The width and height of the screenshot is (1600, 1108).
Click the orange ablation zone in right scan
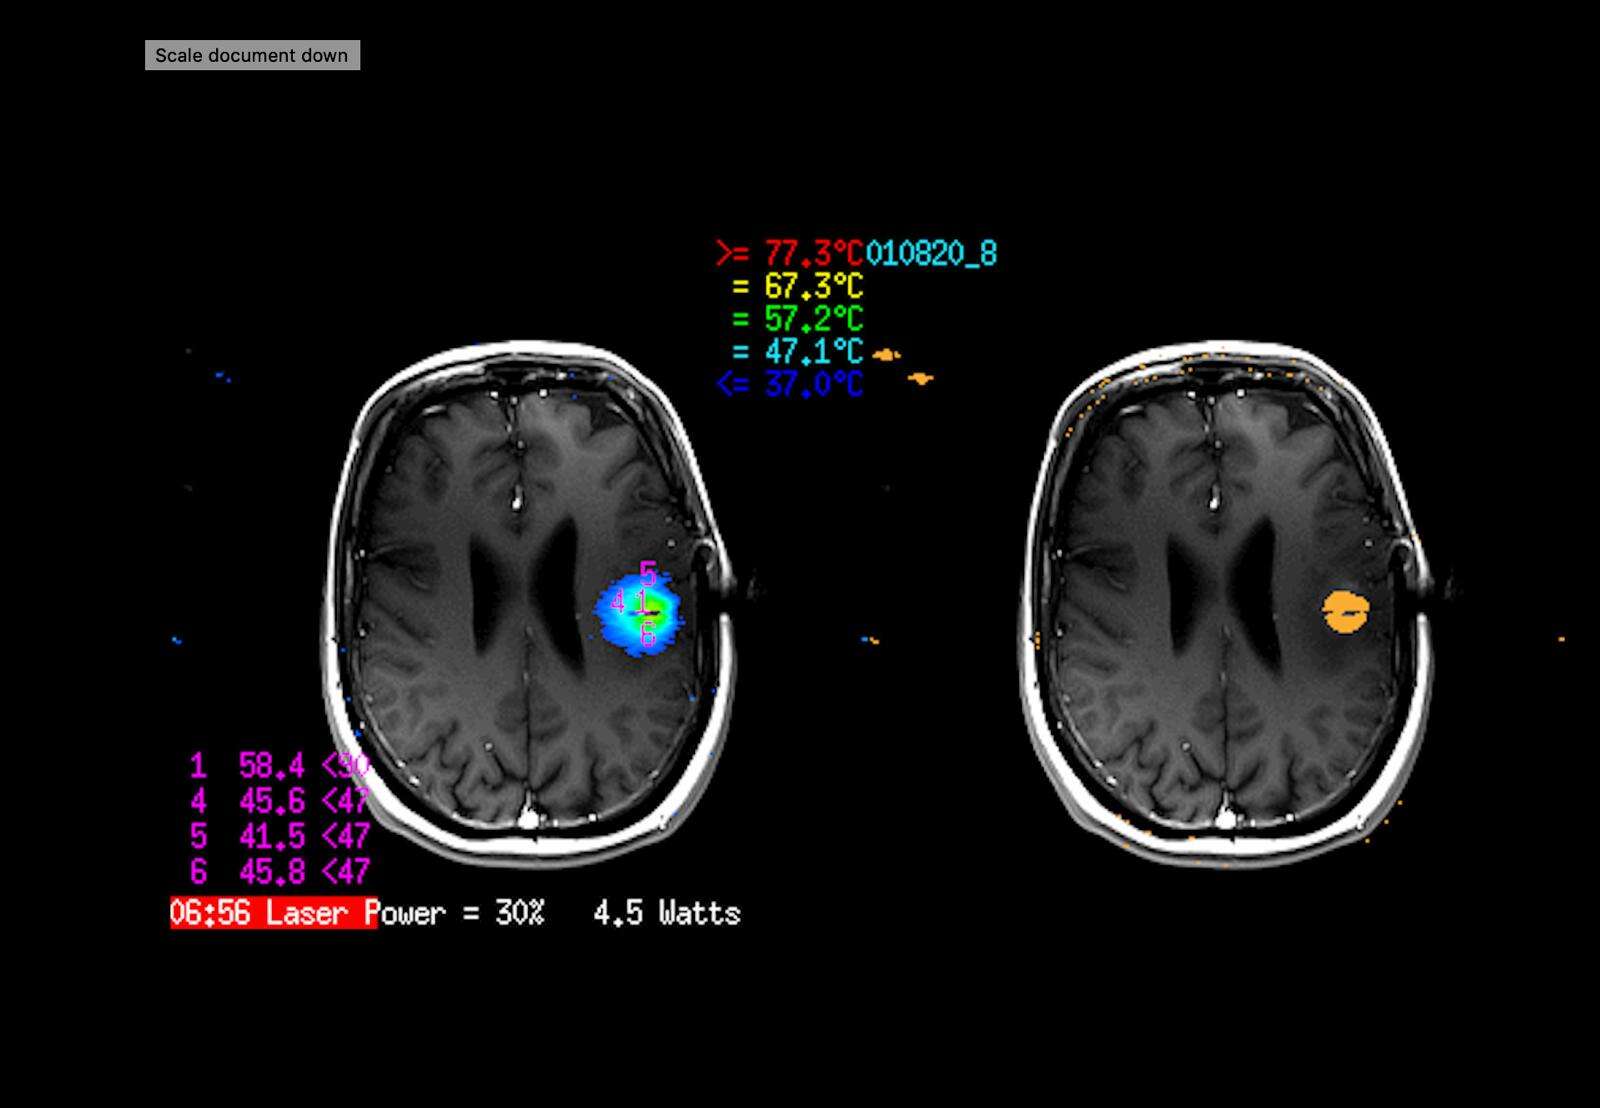click(x=1346, y=611)
